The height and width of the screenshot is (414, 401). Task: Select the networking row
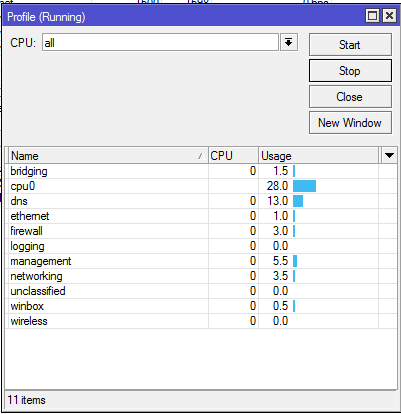pyautogui.click(x=201, y=276)
